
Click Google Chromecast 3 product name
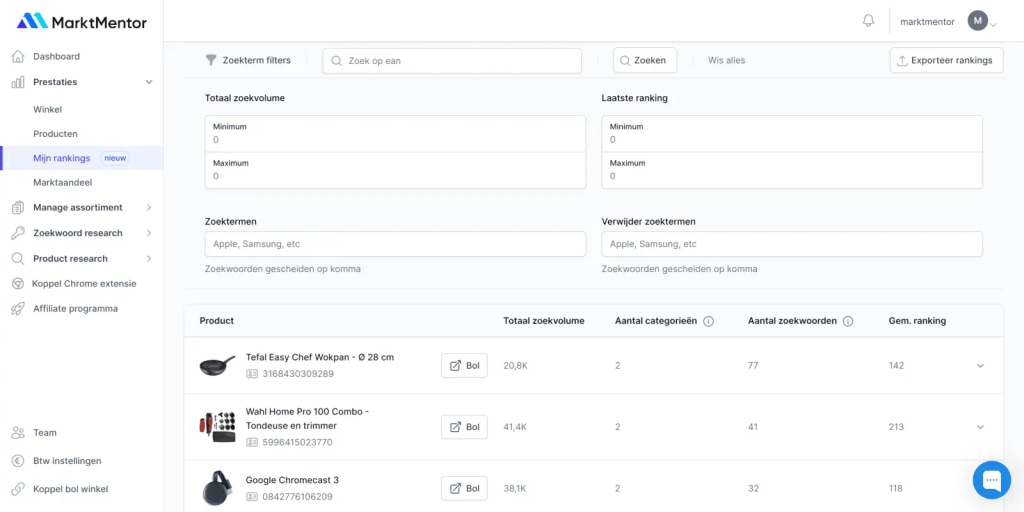pos(292,480)
